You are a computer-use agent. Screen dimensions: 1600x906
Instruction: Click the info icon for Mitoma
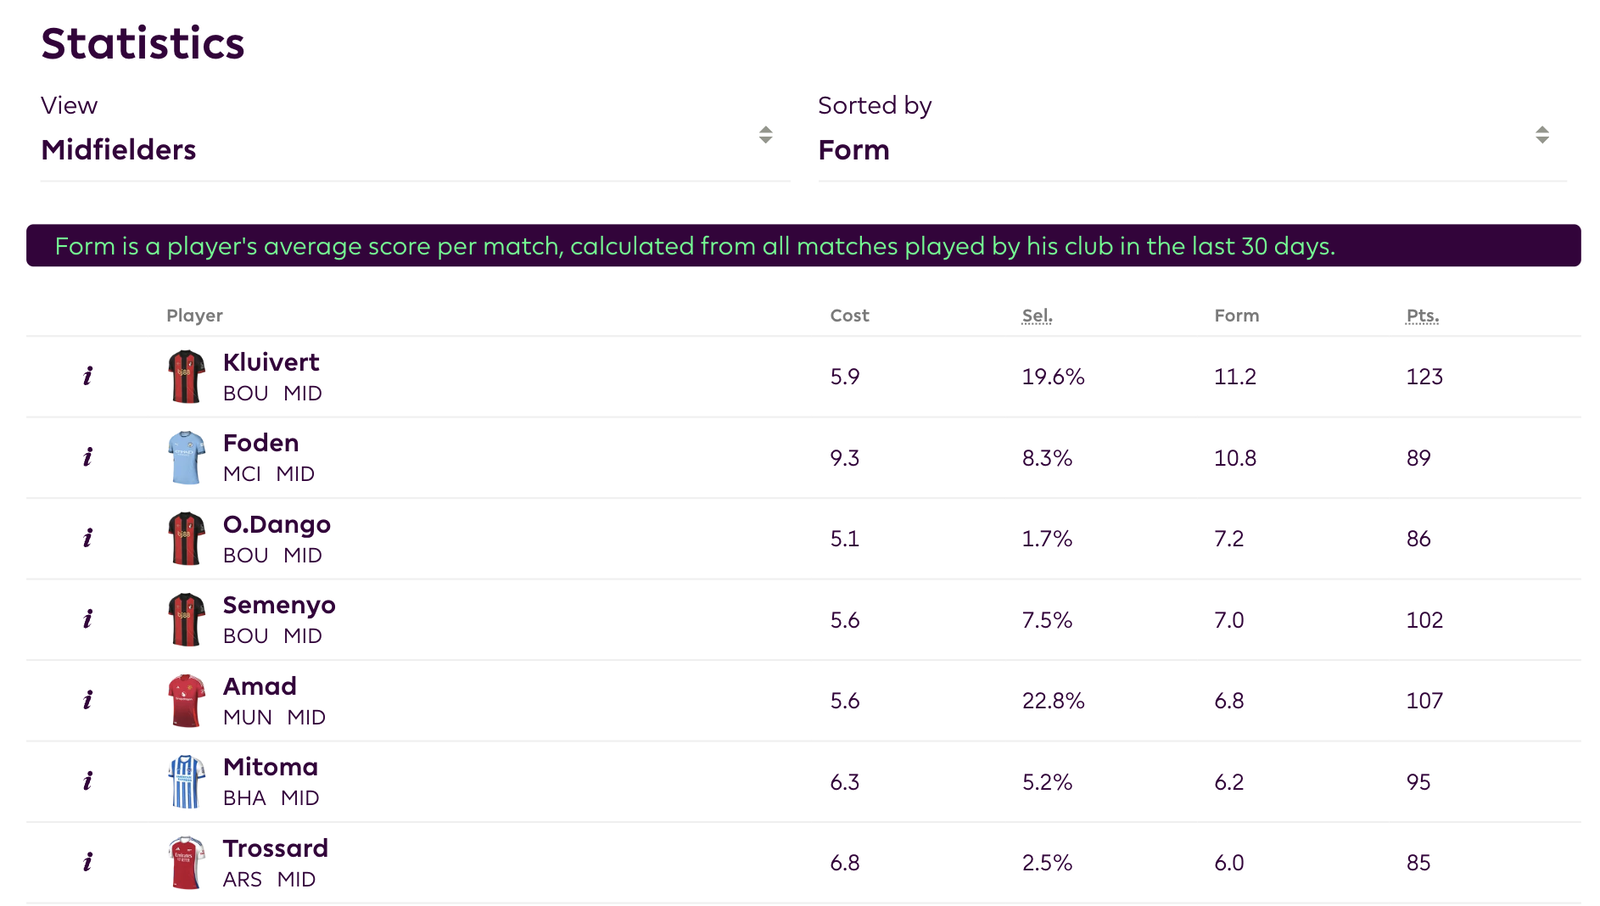(88, 781)
